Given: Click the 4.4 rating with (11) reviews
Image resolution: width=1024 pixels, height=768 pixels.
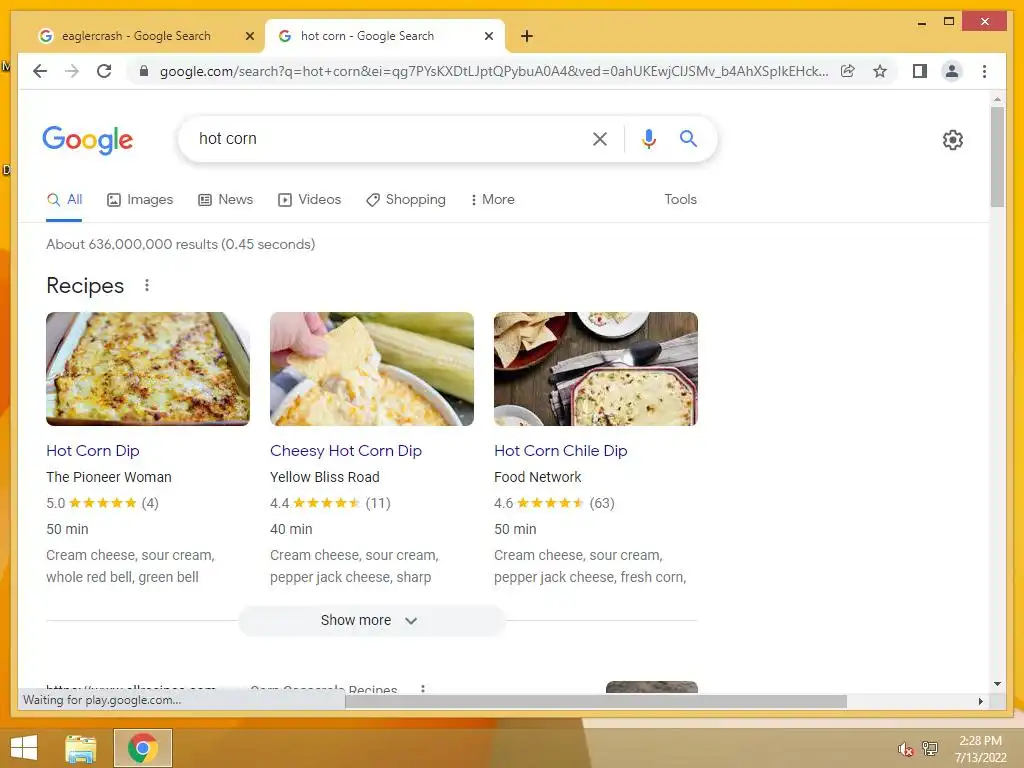Looking at the screenshot, I should point(330,503).
